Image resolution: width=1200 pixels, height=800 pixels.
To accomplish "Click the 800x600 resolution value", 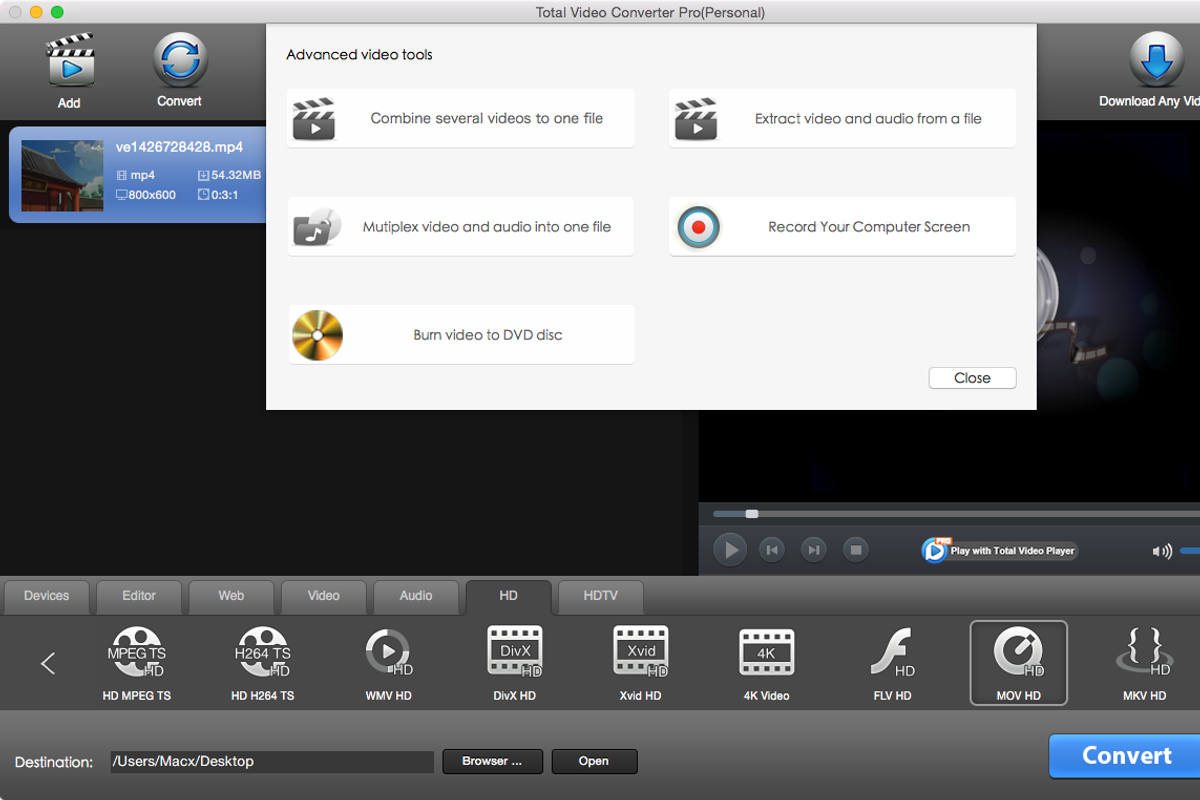I will point(153,195).
